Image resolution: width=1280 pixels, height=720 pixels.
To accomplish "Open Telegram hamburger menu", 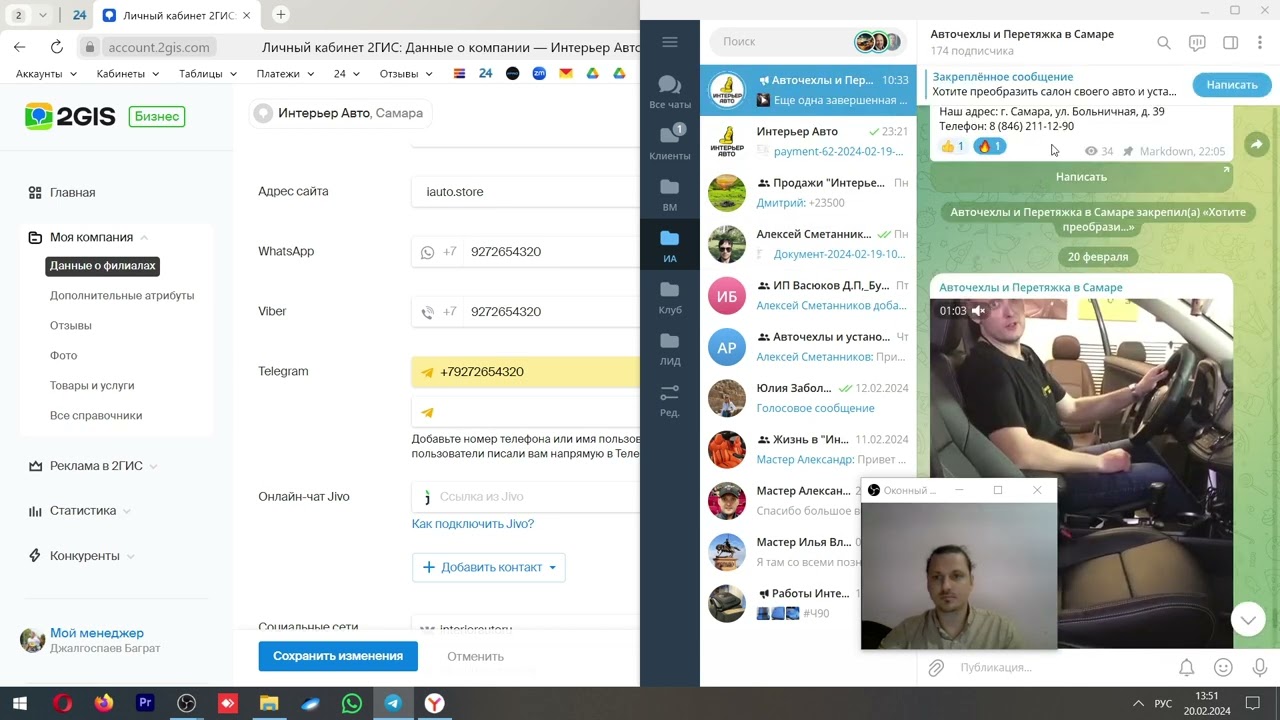I will pyautogui.click(x=669, y=42).
